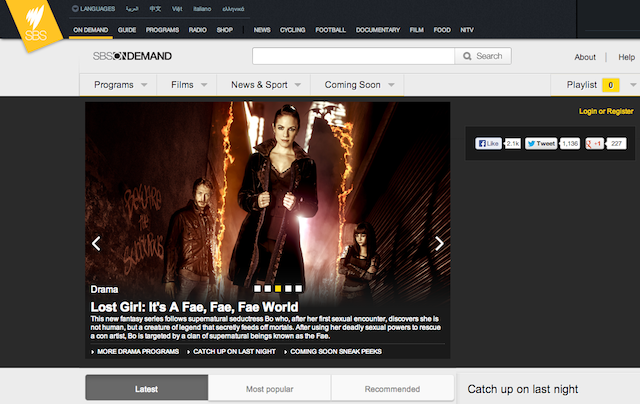Open the Lost Girl title link
The width and height of the screenshot is (640, 404).
click(x=194, y=307)
